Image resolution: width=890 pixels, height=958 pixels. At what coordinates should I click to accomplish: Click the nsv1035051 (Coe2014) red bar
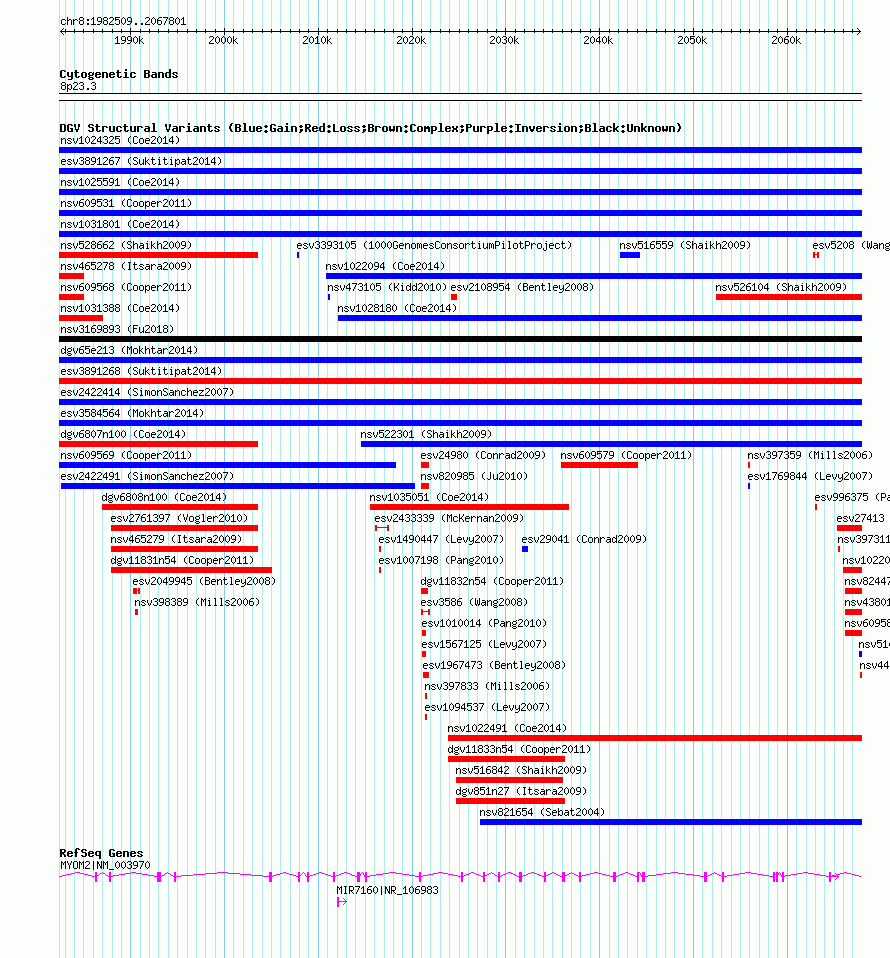click(x=469, y=507)
